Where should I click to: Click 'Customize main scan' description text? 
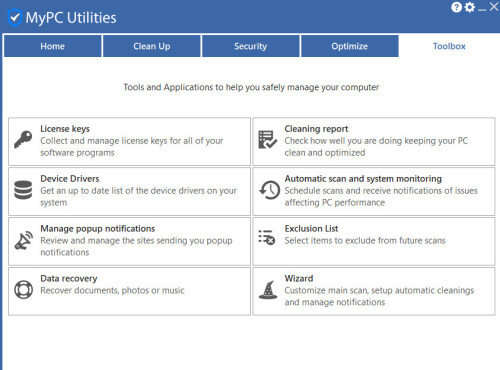tap(379, 296)
